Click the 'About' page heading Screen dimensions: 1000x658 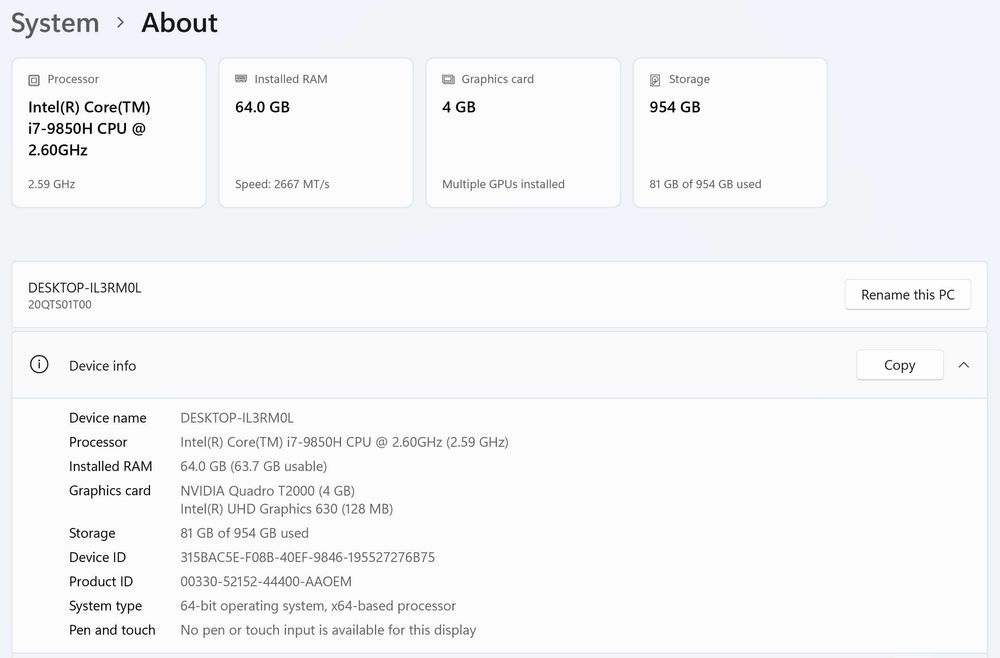point(179,23)
